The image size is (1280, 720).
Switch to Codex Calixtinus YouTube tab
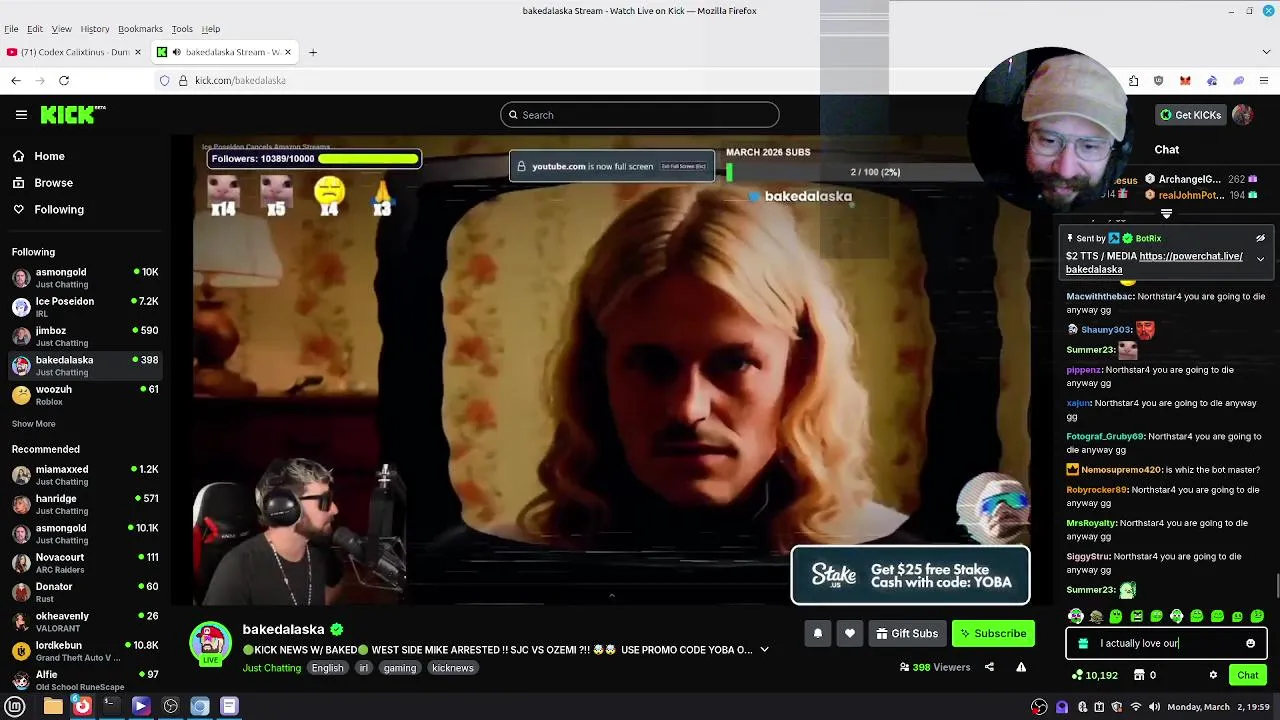(x=72, y=52)
